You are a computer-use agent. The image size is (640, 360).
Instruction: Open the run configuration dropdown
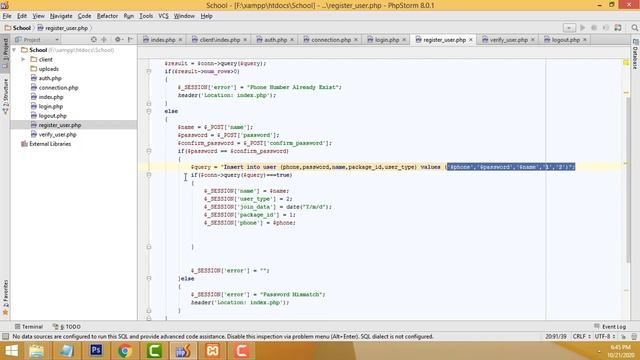tap(569, 28)
